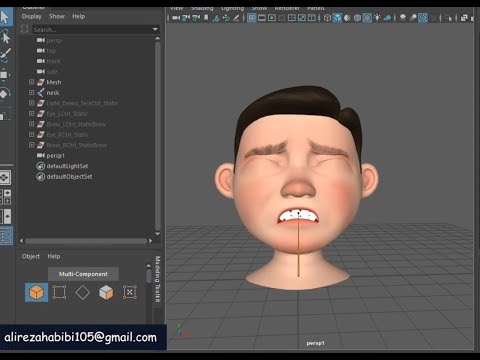Screen dimensions: 480x360
Task: Select Vertex Selection mode icon
Action: tap(59, 292)
